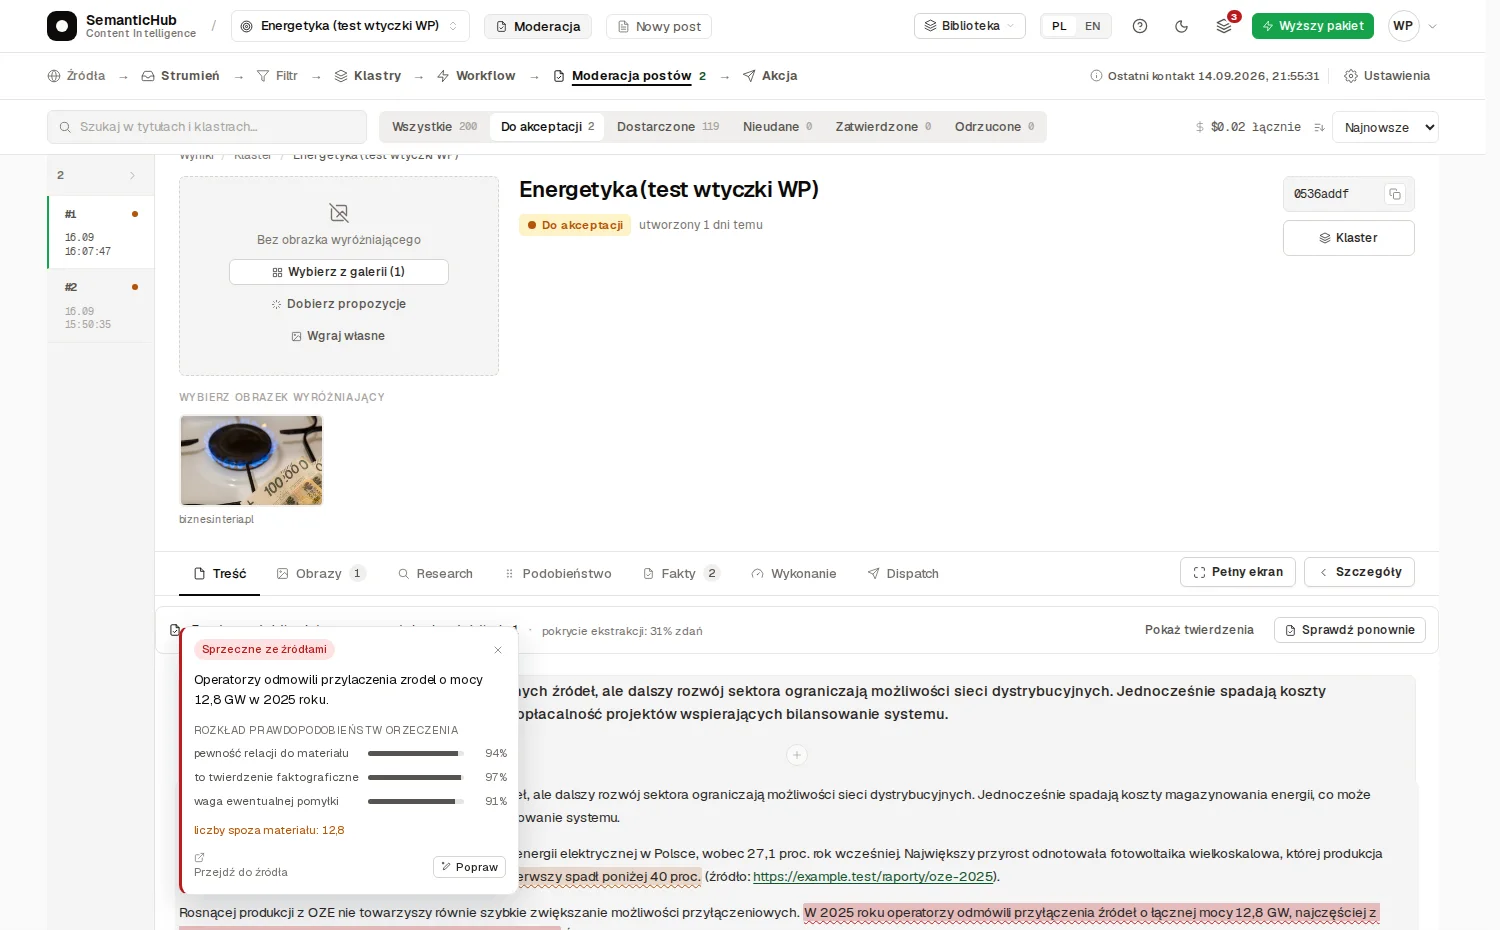The height and width of the screenshot is (930, 1500).
Task: Open Ustawienia settings
Action: click(x=1386, y=76)
